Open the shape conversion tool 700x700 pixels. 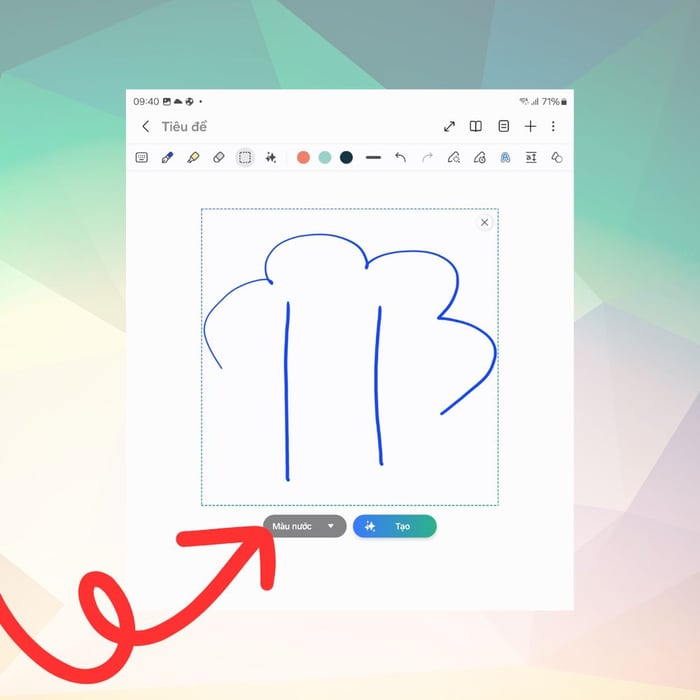[x=557, y=157]
